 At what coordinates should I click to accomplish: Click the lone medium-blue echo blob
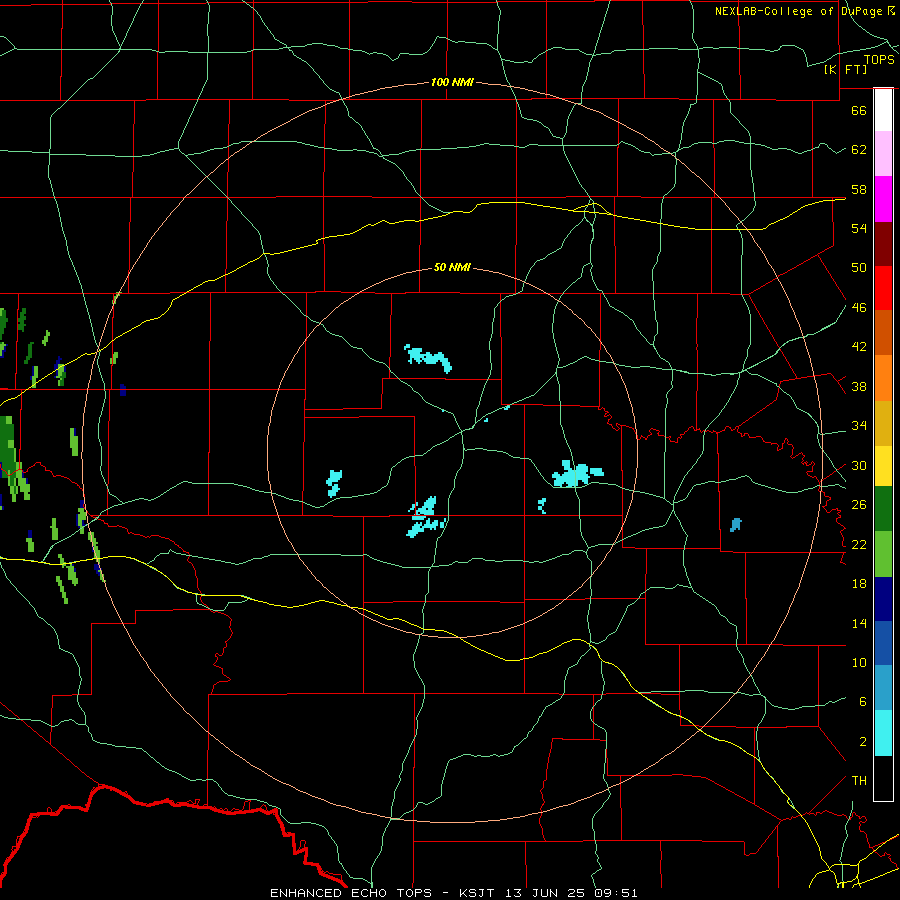pos(735,525)
